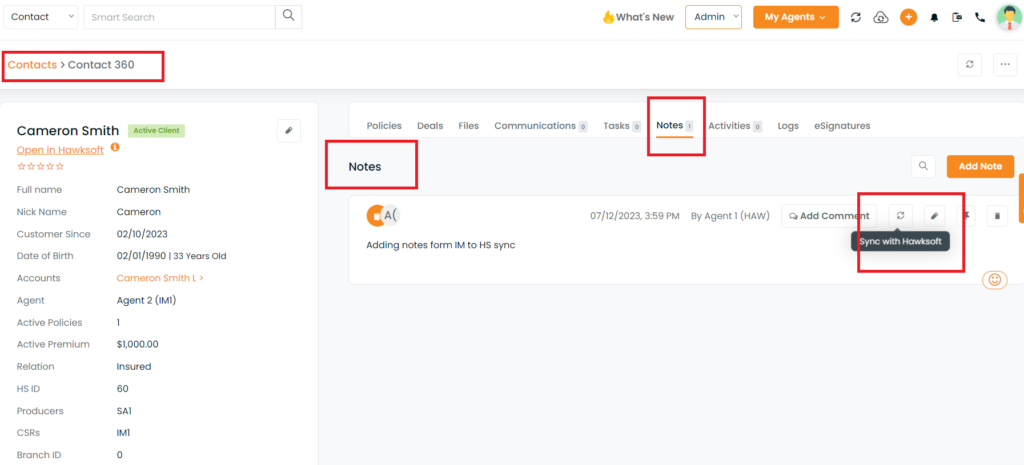Image resolution: width=1024 pixels, height=465 pixels.
Task: Click the Smart Search input field
Action: coord(178,17)
